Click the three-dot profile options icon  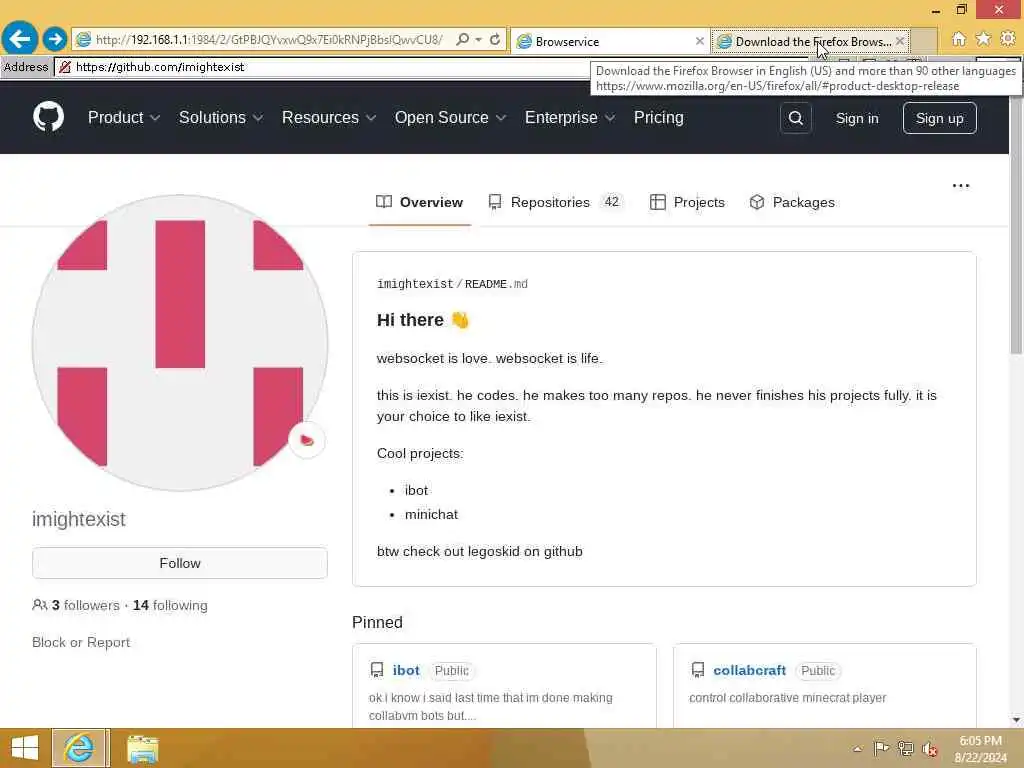961,185
